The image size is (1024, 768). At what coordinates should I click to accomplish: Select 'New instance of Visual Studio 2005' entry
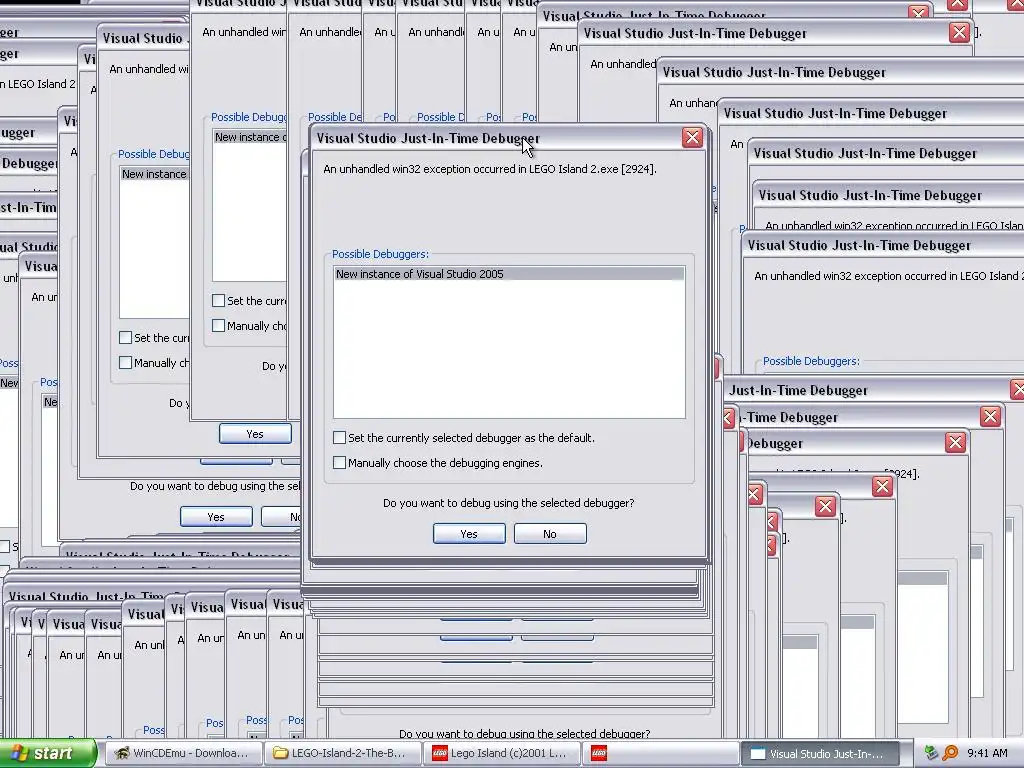point(509,274)
